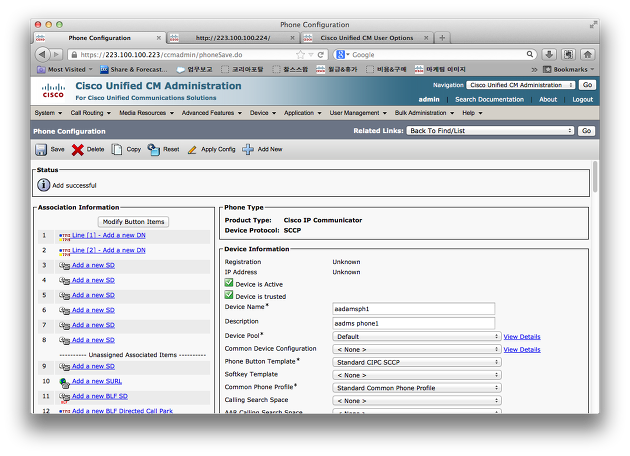Click the Copy document icon
This screenshot has width=630, height=456.
point(117,149)
